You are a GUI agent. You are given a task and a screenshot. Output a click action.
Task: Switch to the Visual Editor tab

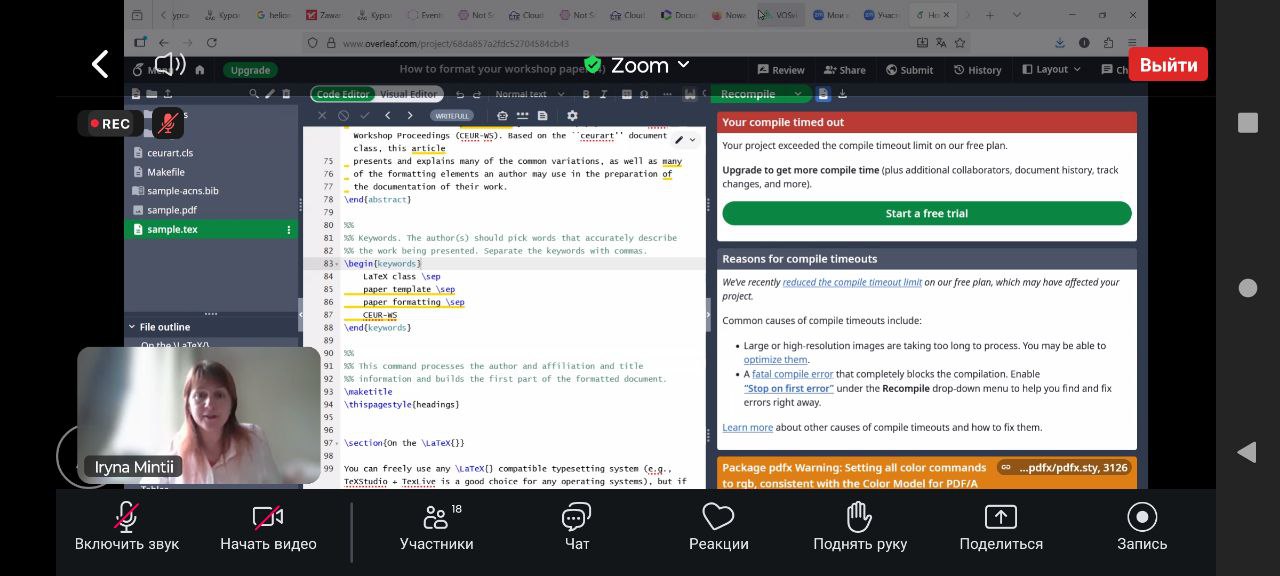408,94
